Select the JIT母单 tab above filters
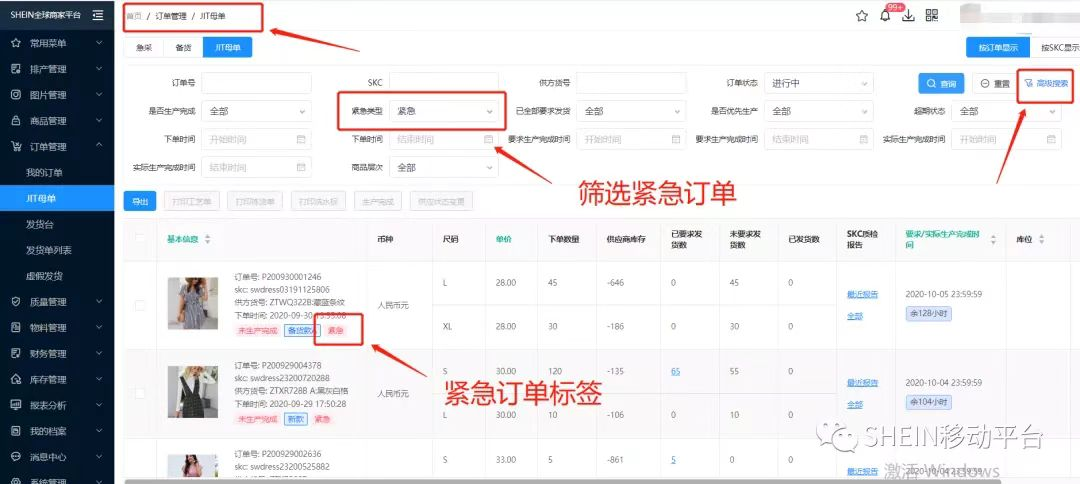The image size is (1080, 484). (227, 47)
